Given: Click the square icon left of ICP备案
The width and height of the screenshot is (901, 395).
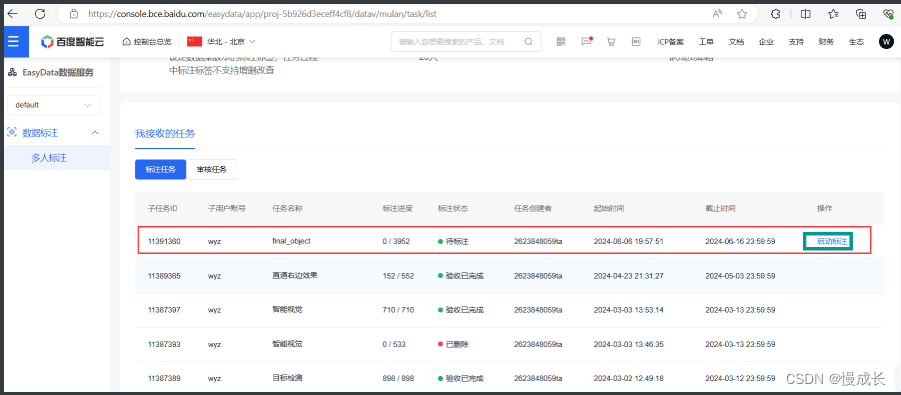Looking at the screenshot, I should click(636, 41).
